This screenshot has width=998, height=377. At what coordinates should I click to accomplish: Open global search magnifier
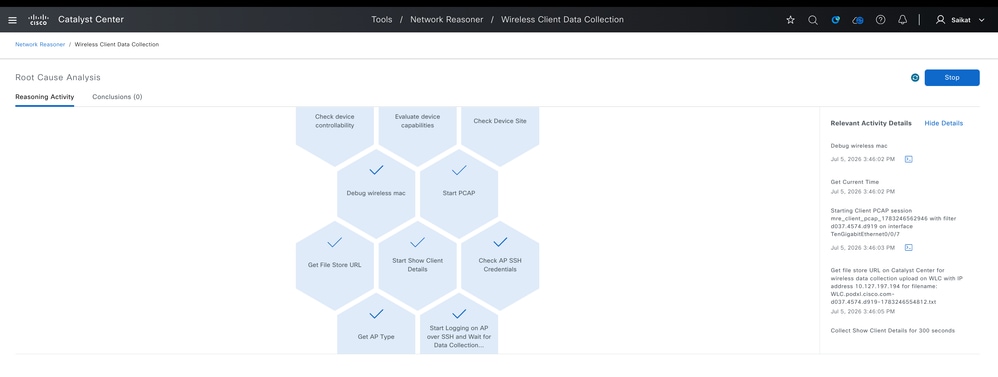813,20
